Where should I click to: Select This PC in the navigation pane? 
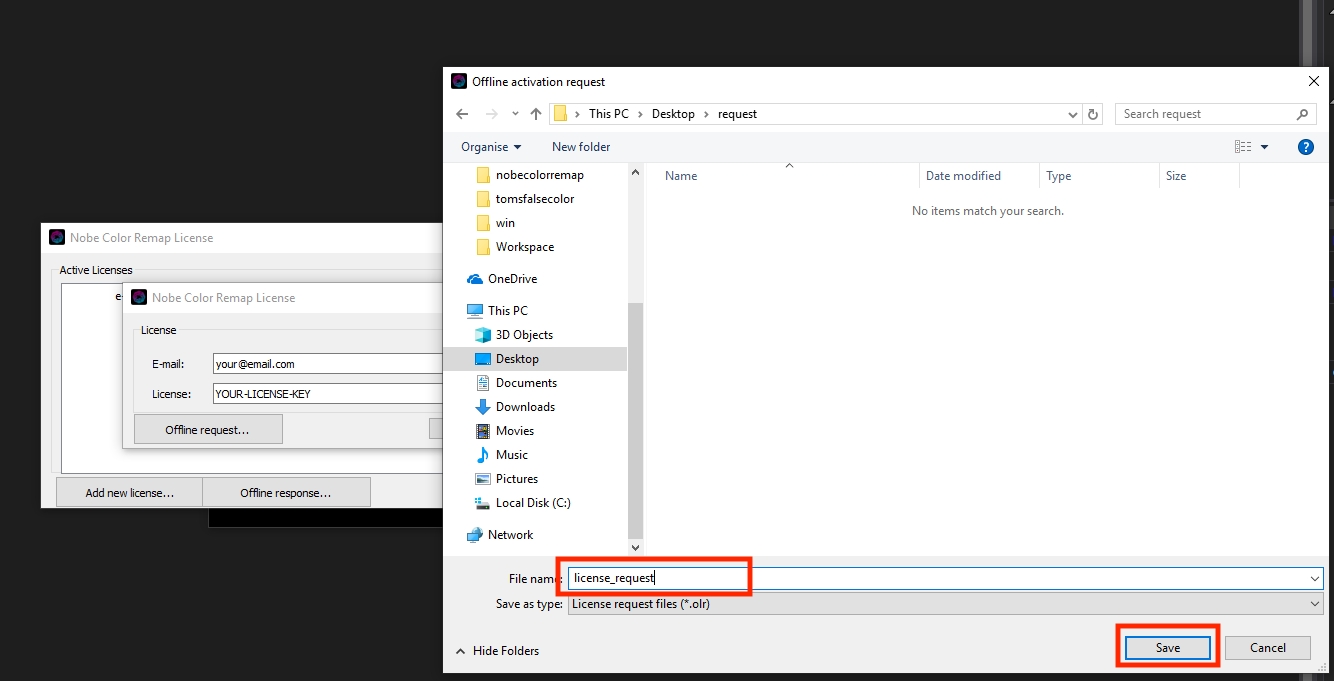tap(498, 311)
